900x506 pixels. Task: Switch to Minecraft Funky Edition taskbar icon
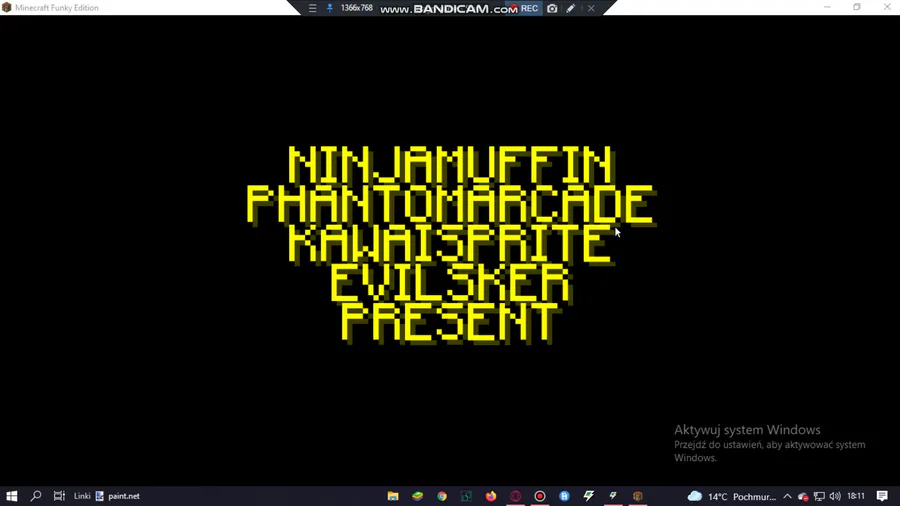638,496
